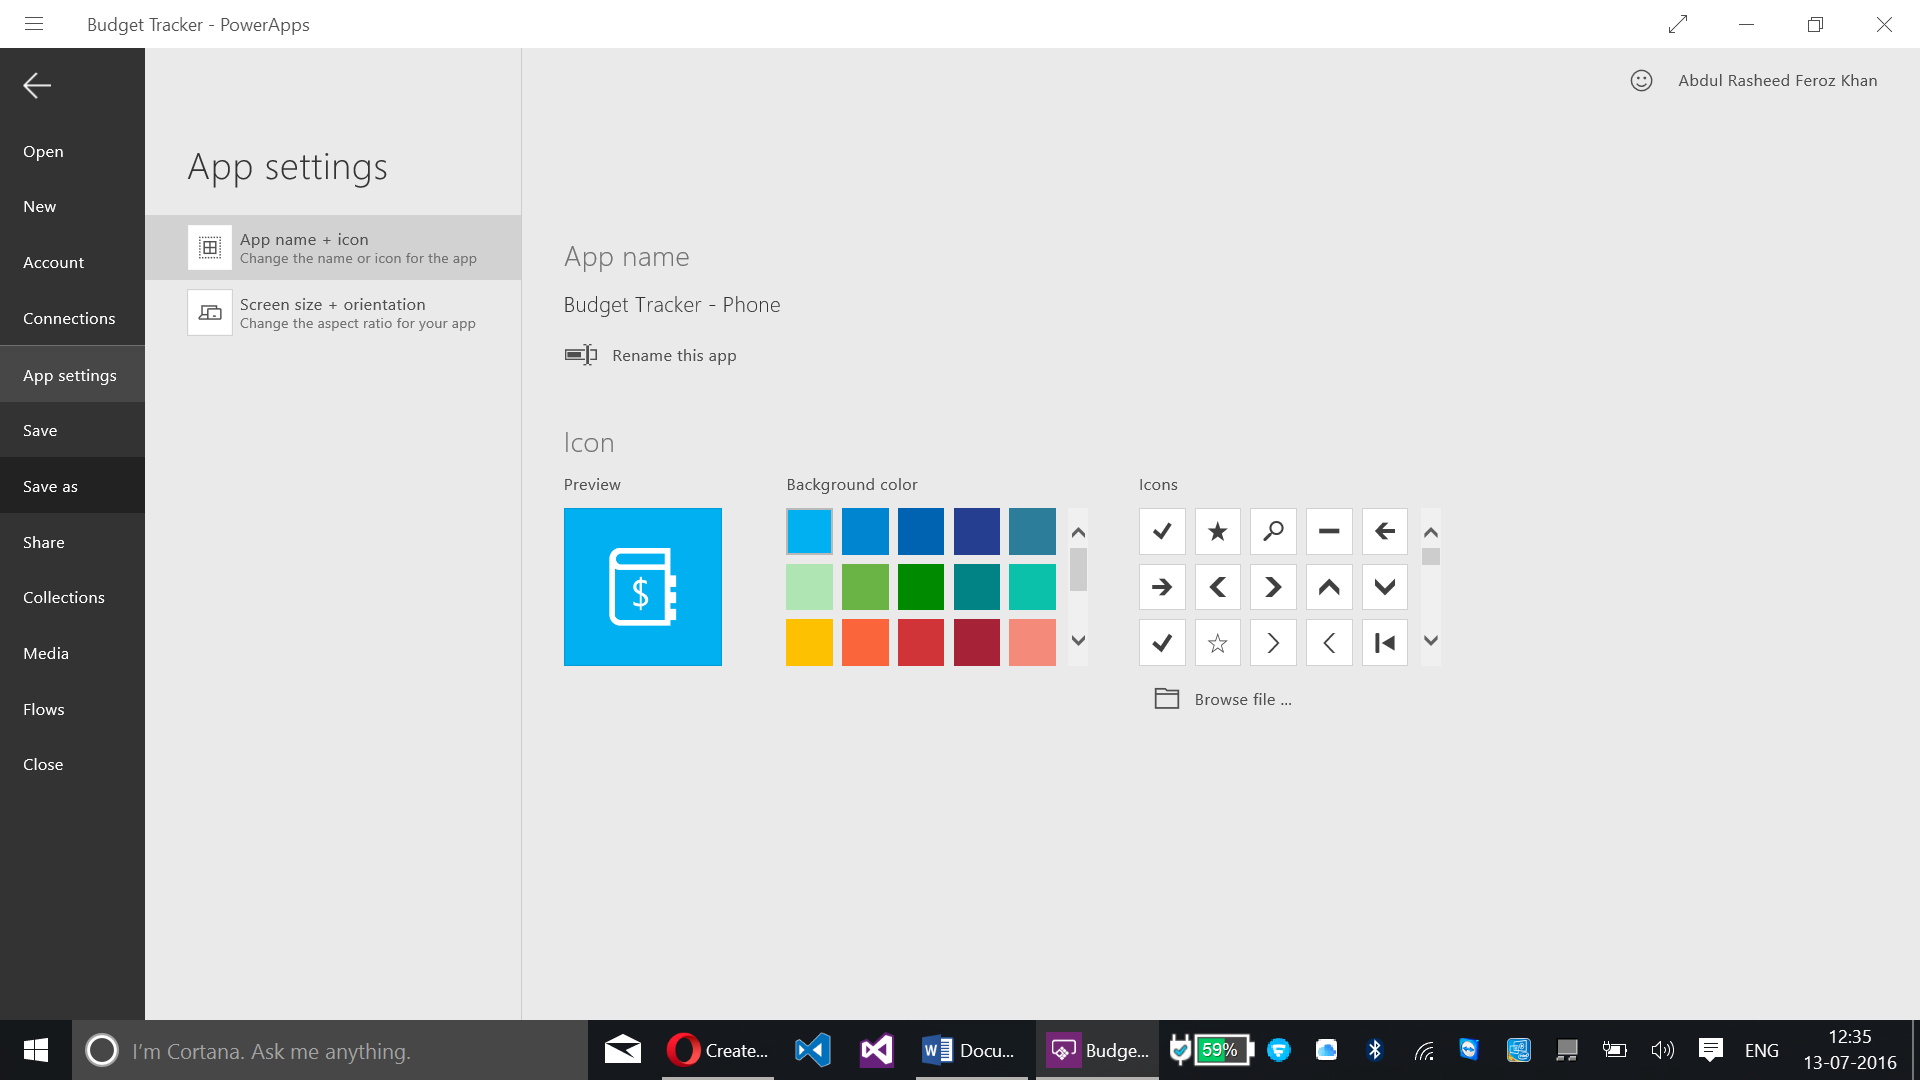
Task: Click the Abdul Rasheed Feroz Khan account name
Action: point(1777,81)
